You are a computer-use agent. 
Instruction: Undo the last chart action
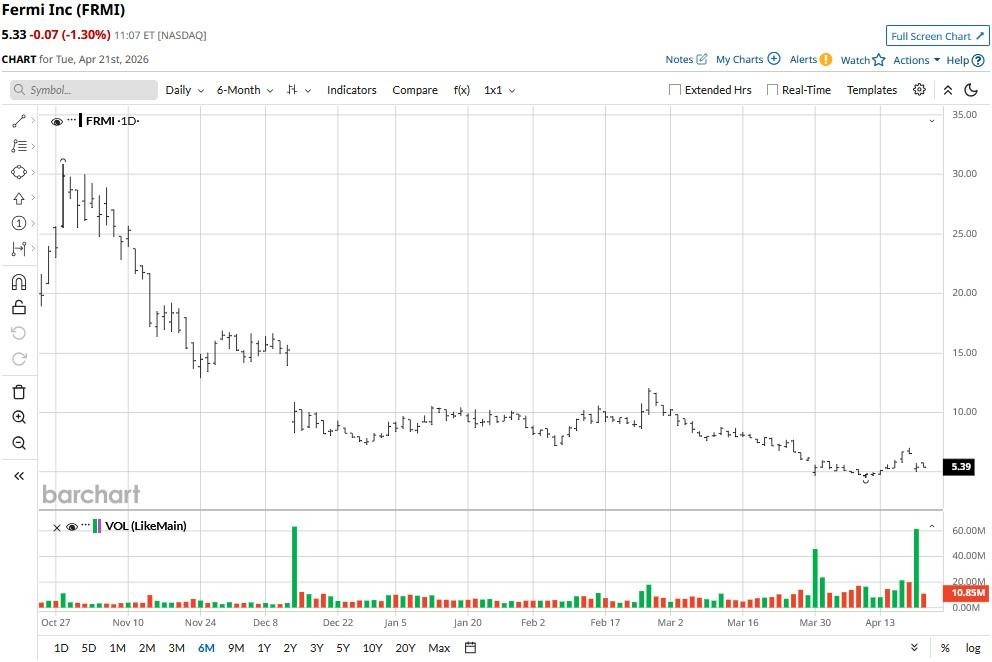click(x=19, y=334)
